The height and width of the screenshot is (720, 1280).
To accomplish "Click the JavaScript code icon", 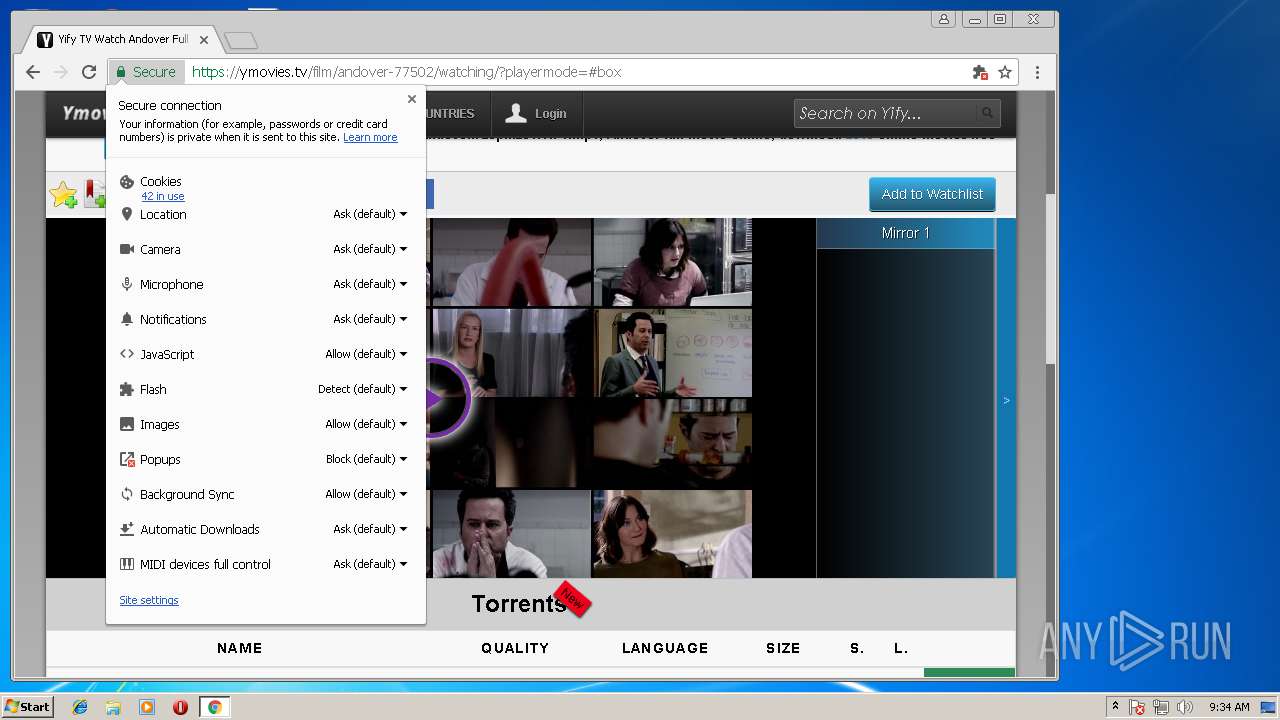I will click(x=127, y=354).
